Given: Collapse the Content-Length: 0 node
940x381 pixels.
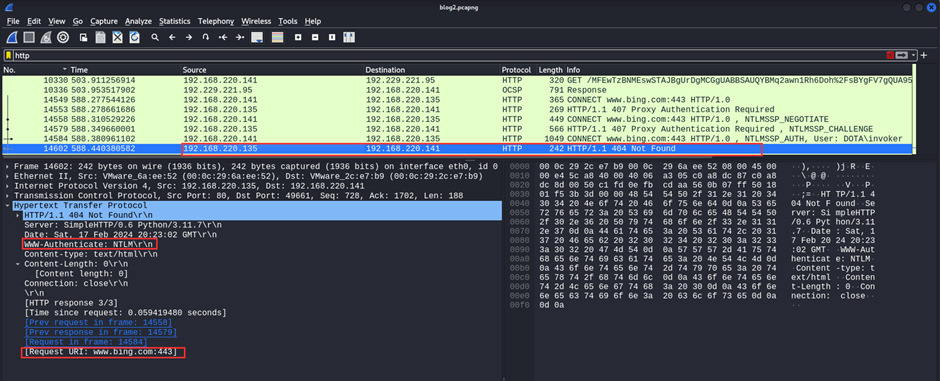Looking at the screenshot, I should coord(17,264).
